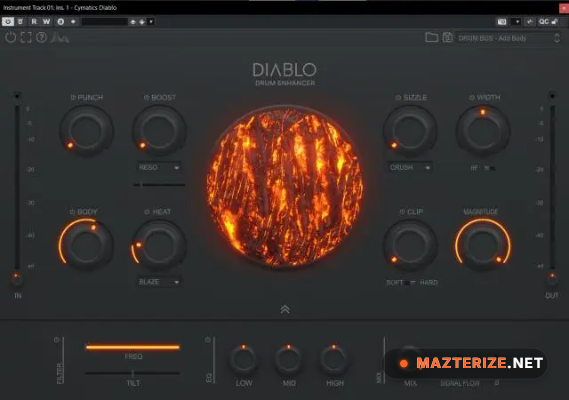This screenshot has height=400, width=569.
Task: Enable the W write automation button
Action: pos(46,22)
